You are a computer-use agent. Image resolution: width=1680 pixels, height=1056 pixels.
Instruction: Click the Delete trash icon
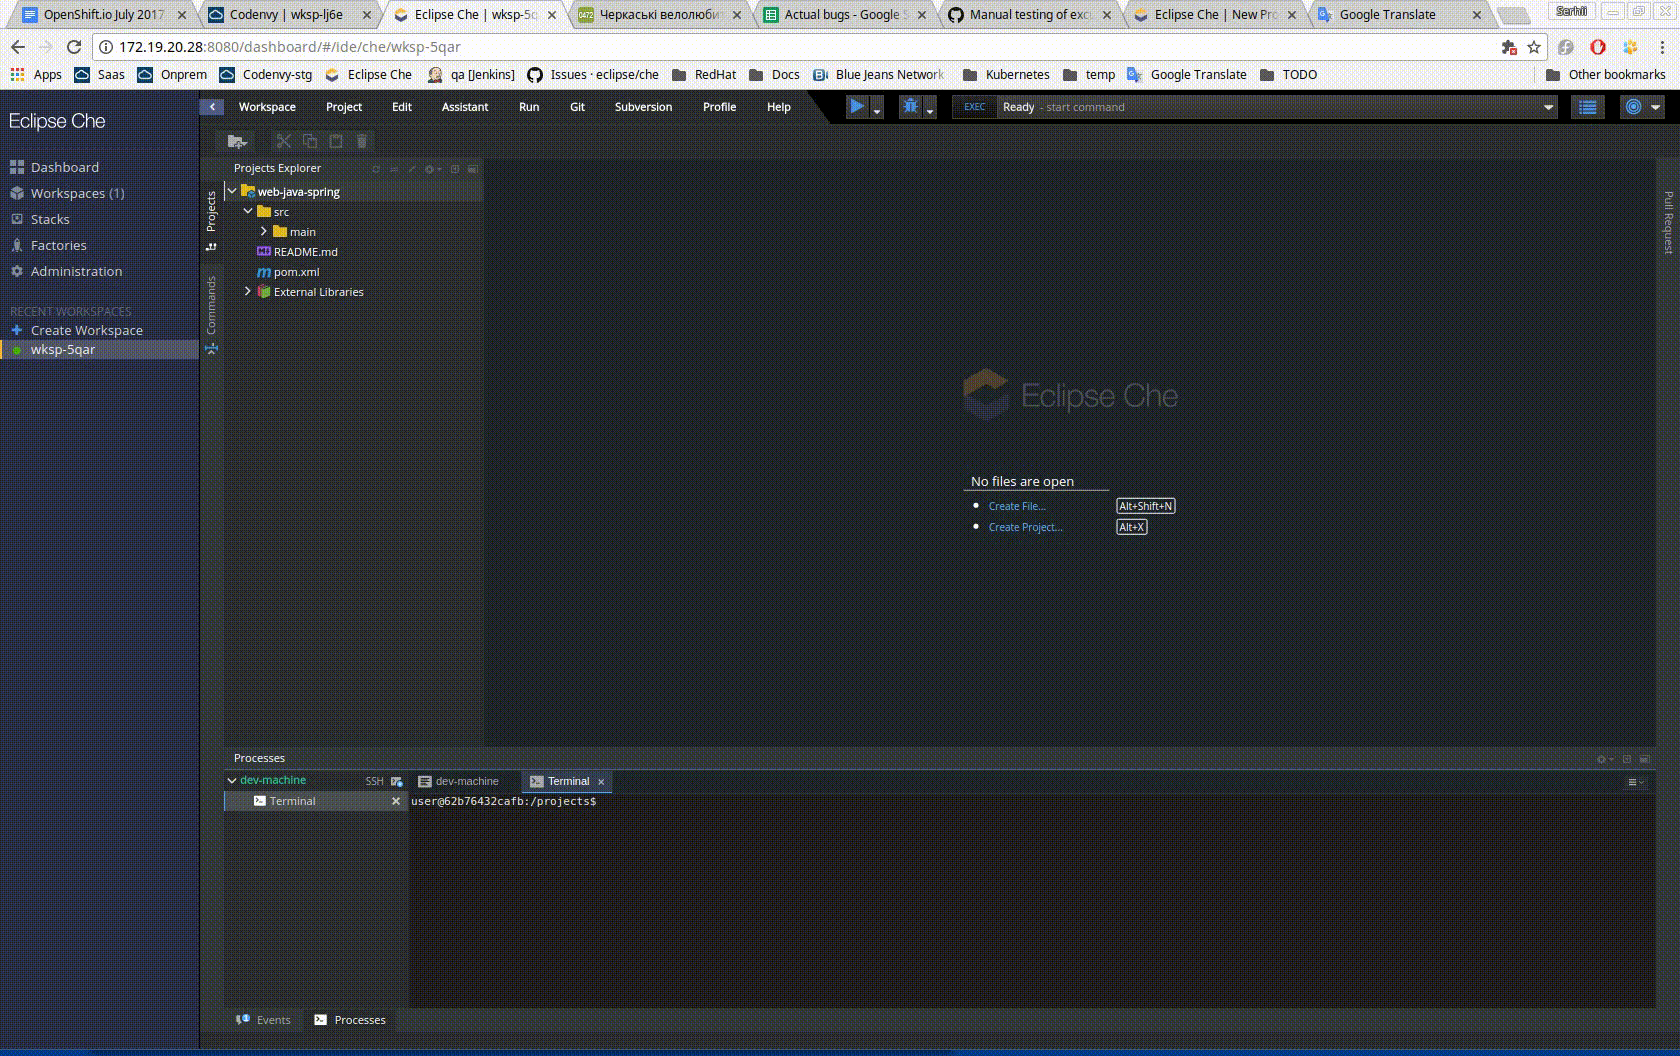pos(362,142)
